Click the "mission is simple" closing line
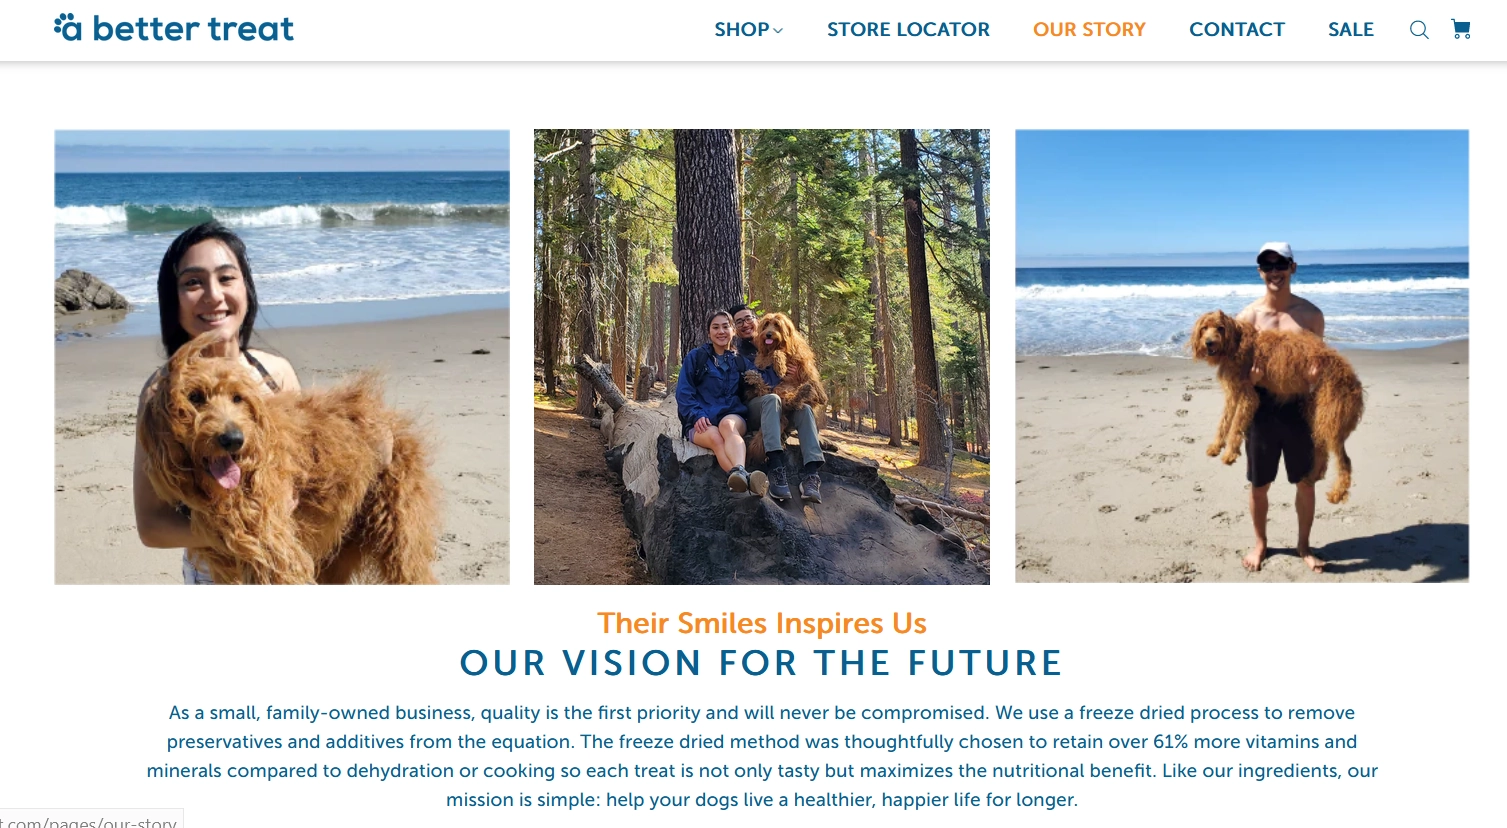This screenshot has height=828, width=1507. 762,800
